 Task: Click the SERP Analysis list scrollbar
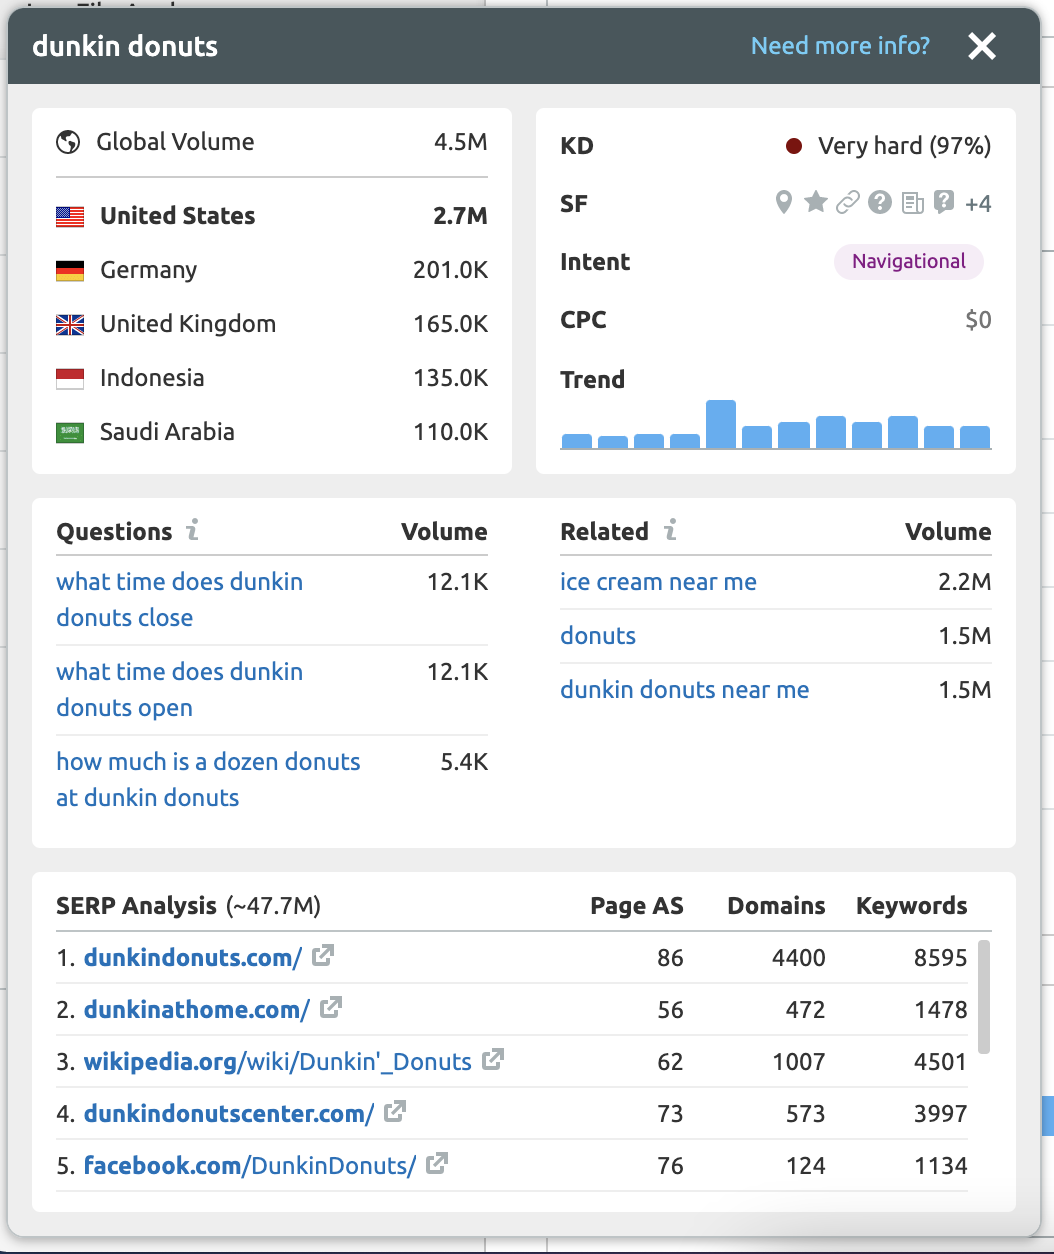tap(984, 996)
